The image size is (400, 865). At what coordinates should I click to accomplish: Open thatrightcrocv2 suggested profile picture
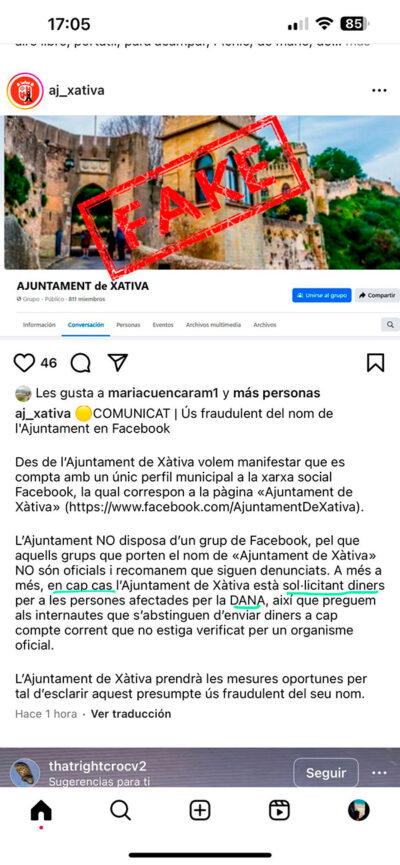(x=25, y=773)
